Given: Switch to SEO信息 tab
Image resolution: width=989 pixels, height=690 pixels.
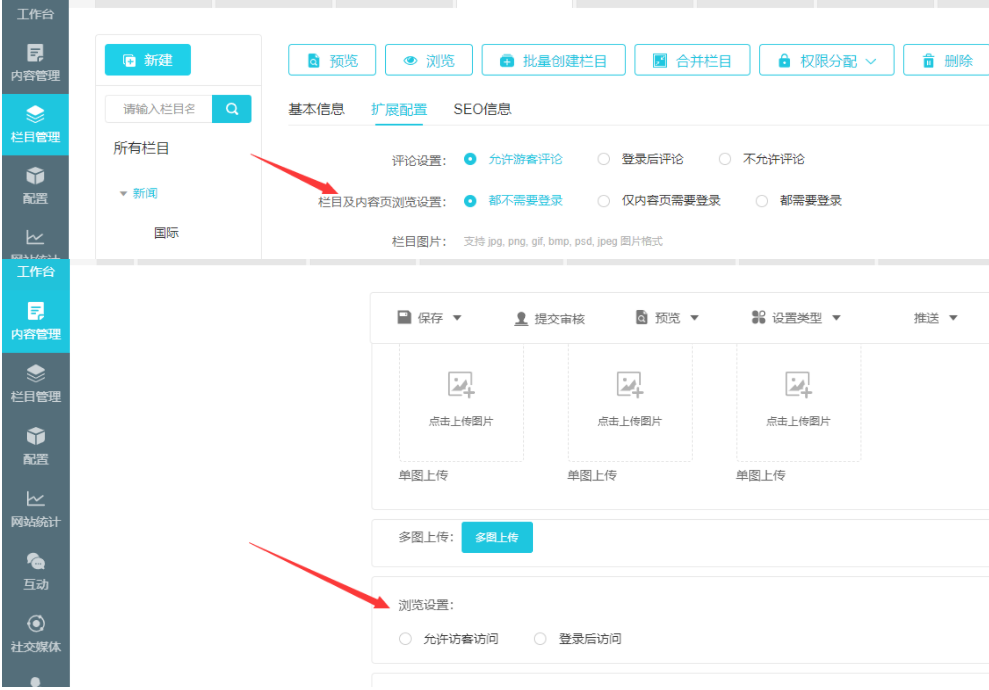Looking at the screenshot, I should [483, 109].
